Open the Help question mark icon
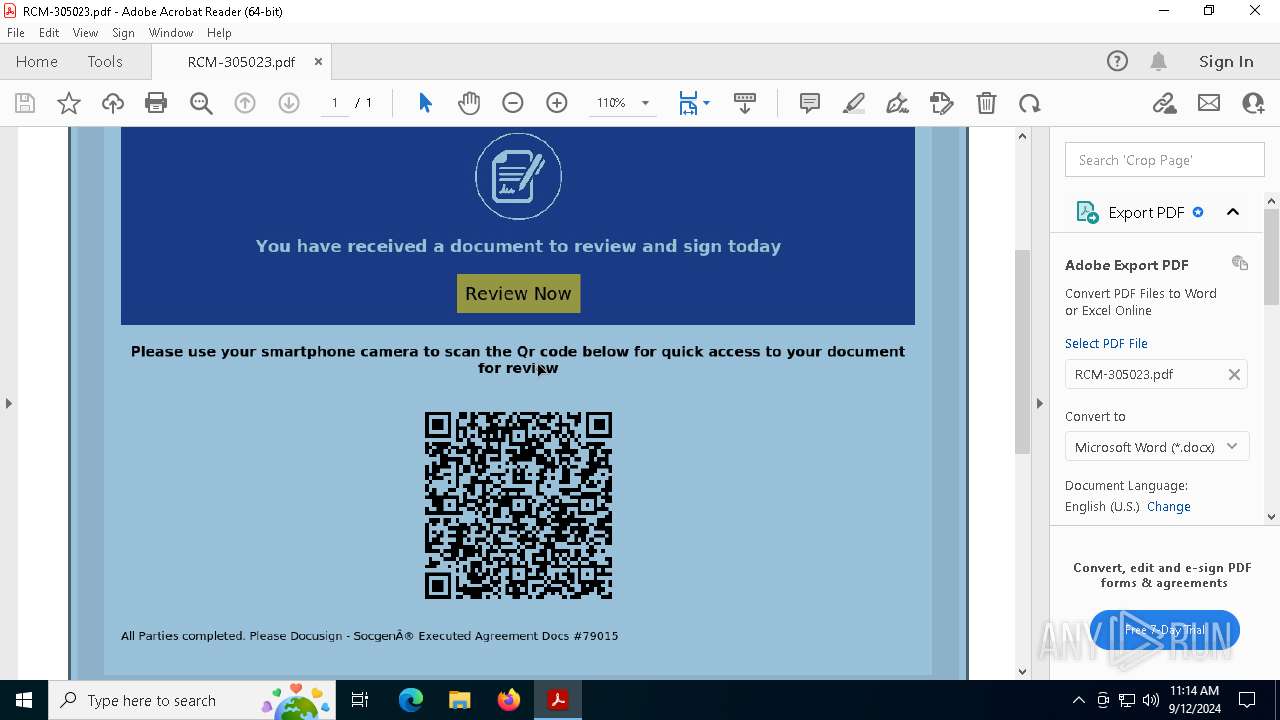 click(x=1117, y=61)
